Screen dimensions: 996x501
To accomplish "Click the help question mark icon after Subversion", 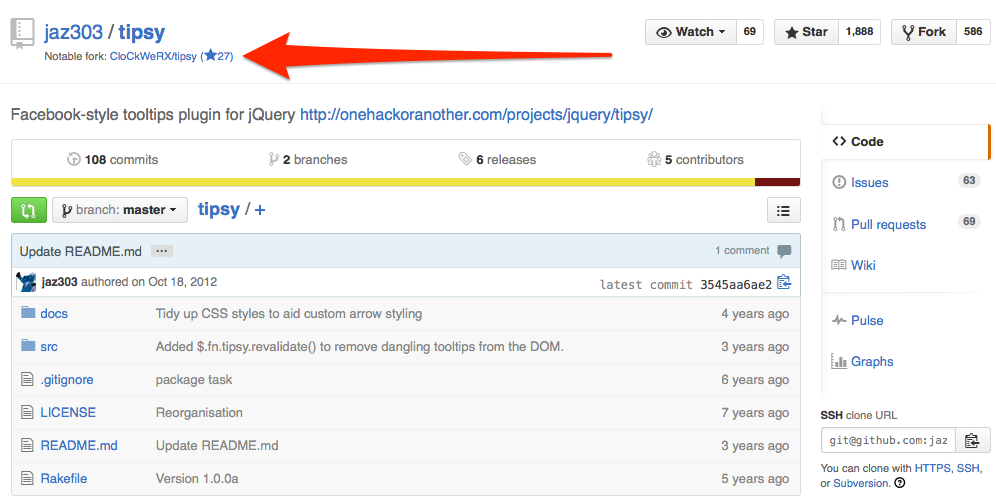I will click(x=899, y=483).
